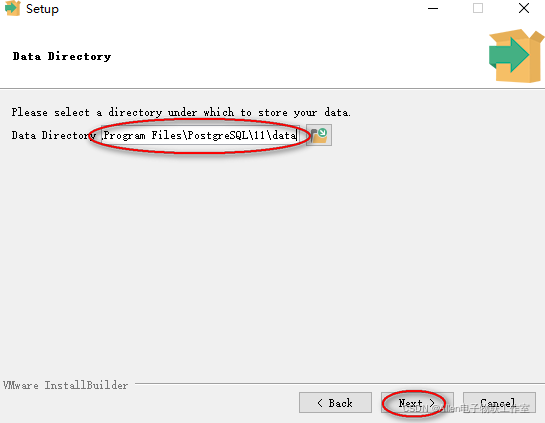Image resolution: width=545 pixels, height=423 pixels.
Task: Click the 'Please select a directory' instruction text
Action: click(181, 112)
